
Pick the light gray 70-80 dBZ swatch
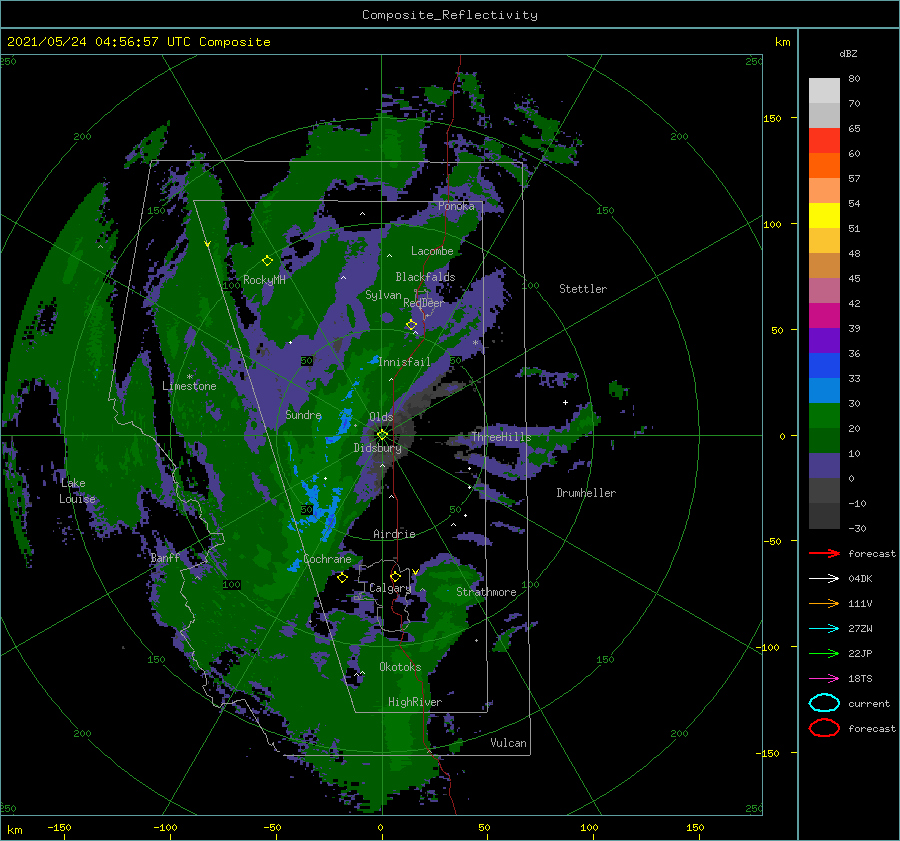tap(824, 90)
